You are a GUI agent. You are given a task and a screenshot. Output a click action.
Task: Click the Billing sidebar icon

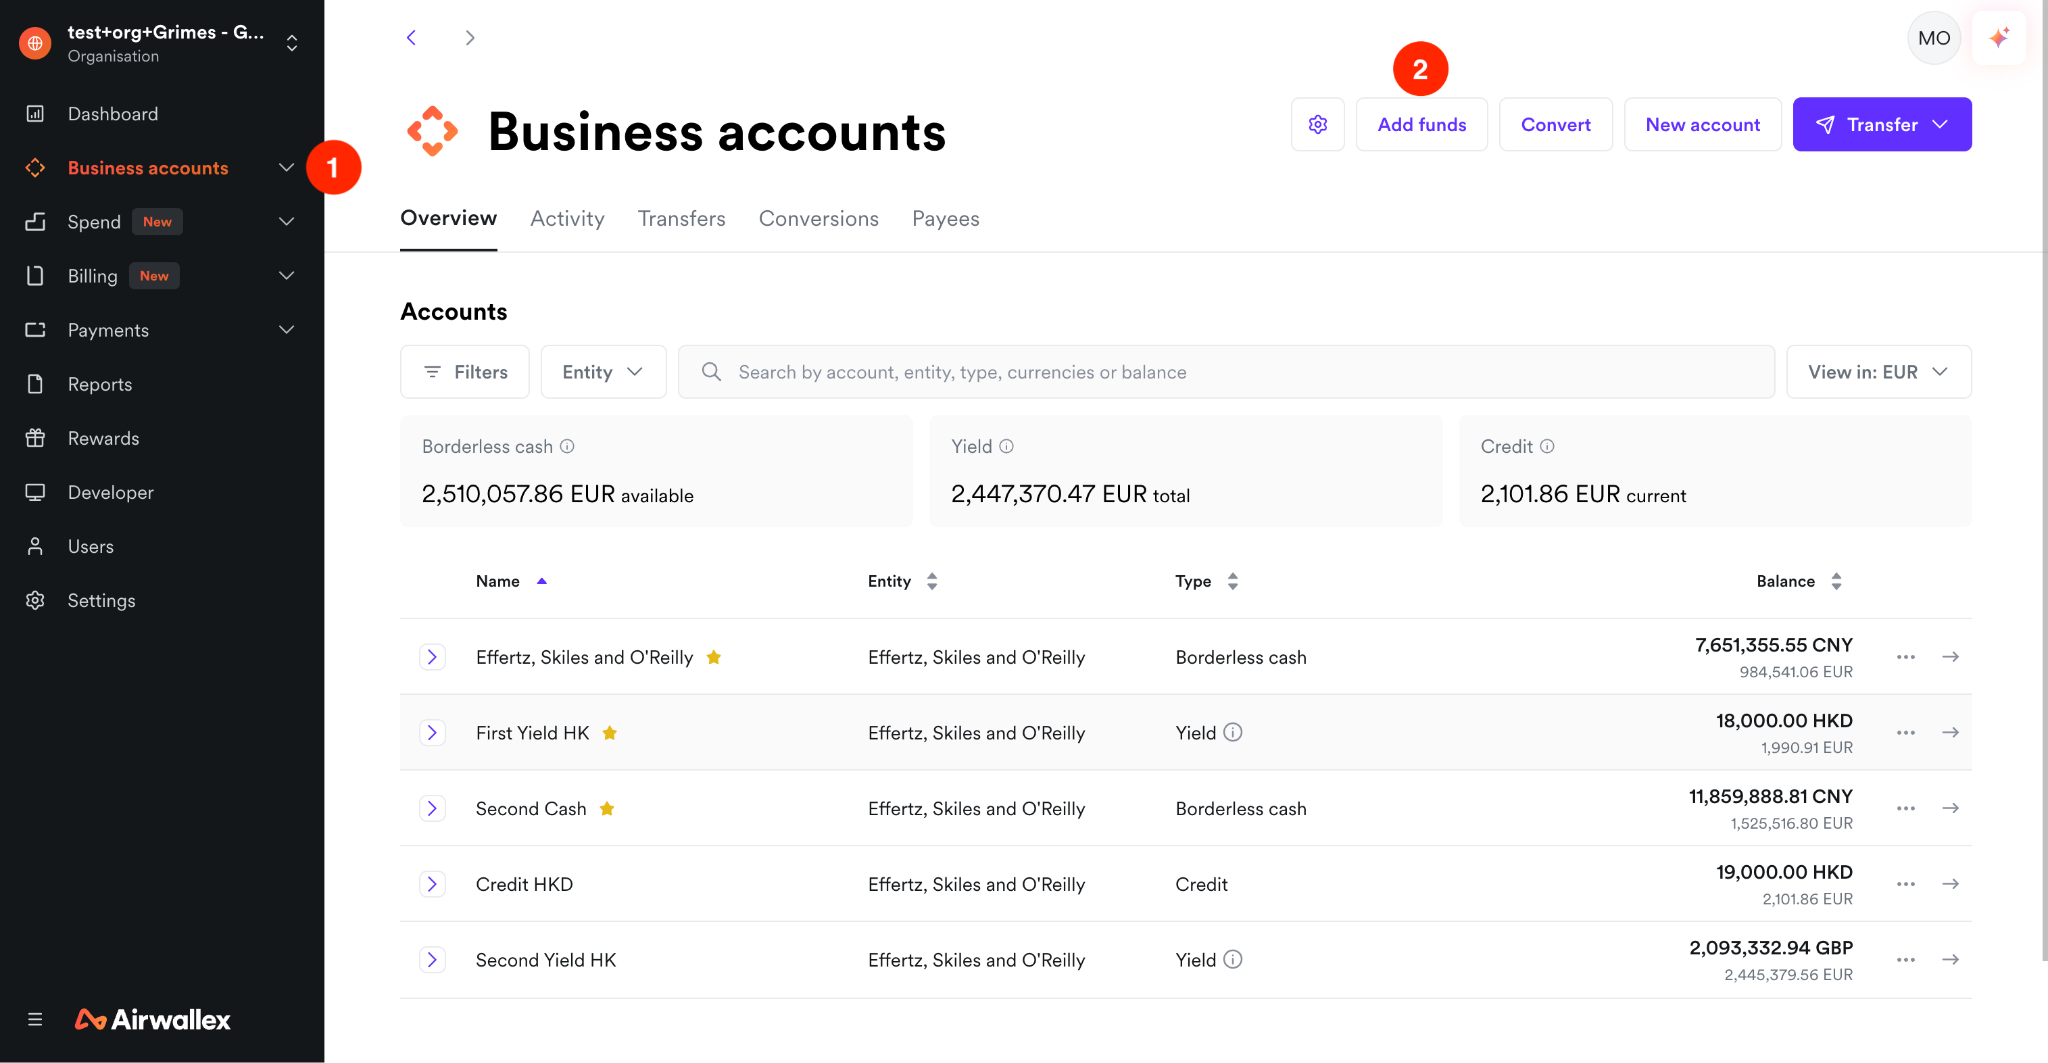point(35,276)
